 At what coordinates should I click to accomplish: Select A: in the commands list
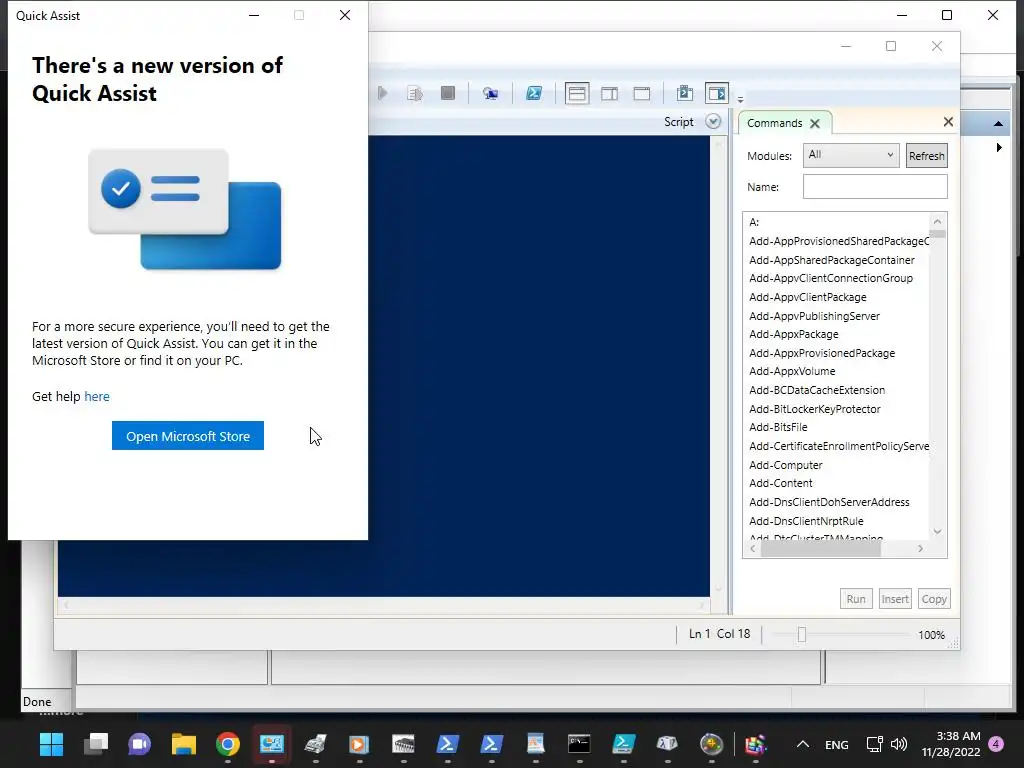click(x=754, y=222)
